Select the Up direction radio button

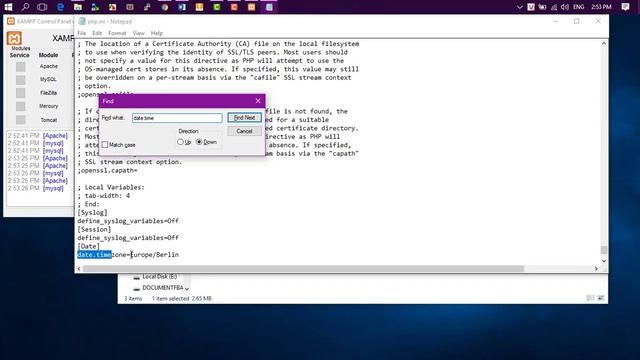tap(180, 142)
